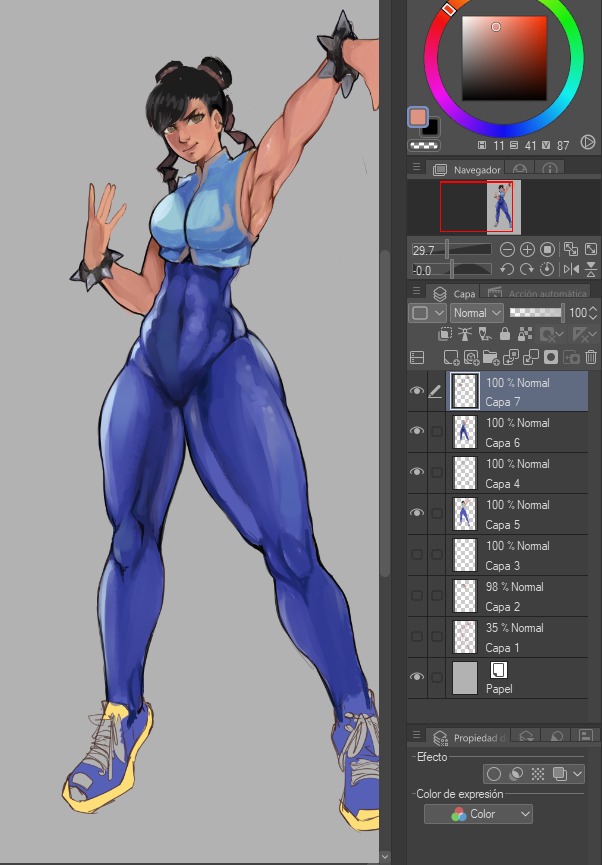Image resolution: width=602 pixels, height=865 pixels.
Task: Click the new vector layer icon
Action: (471, 357)
